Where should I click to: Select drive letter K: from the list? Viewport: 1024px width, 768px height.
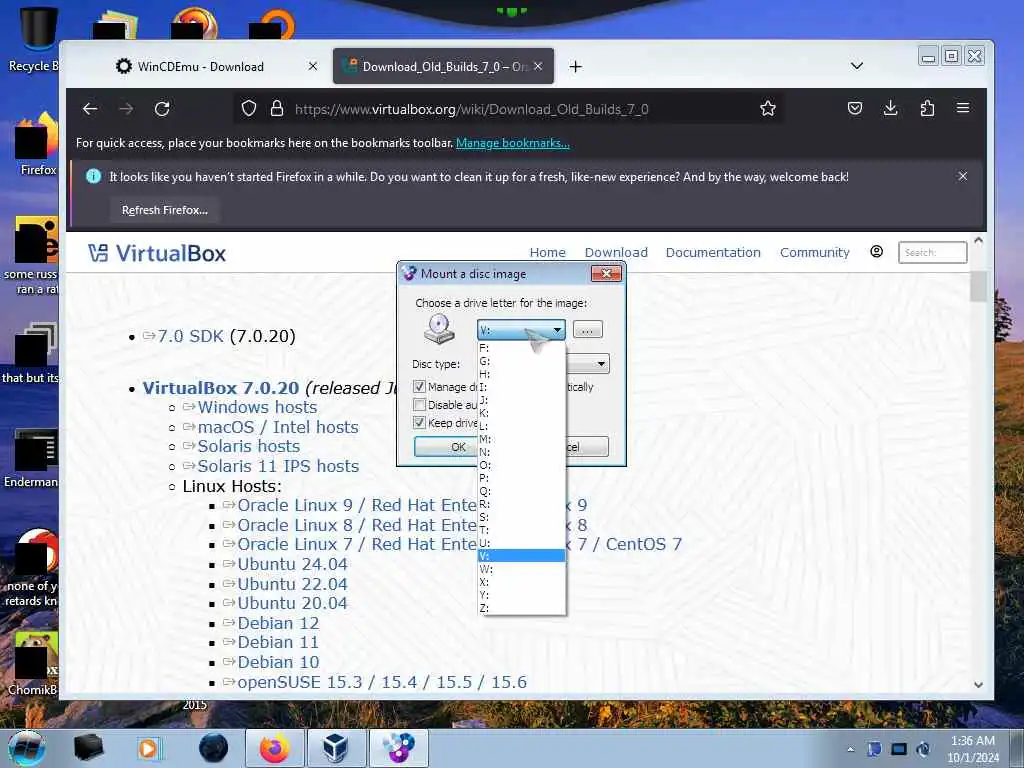(x=521, y=413)
